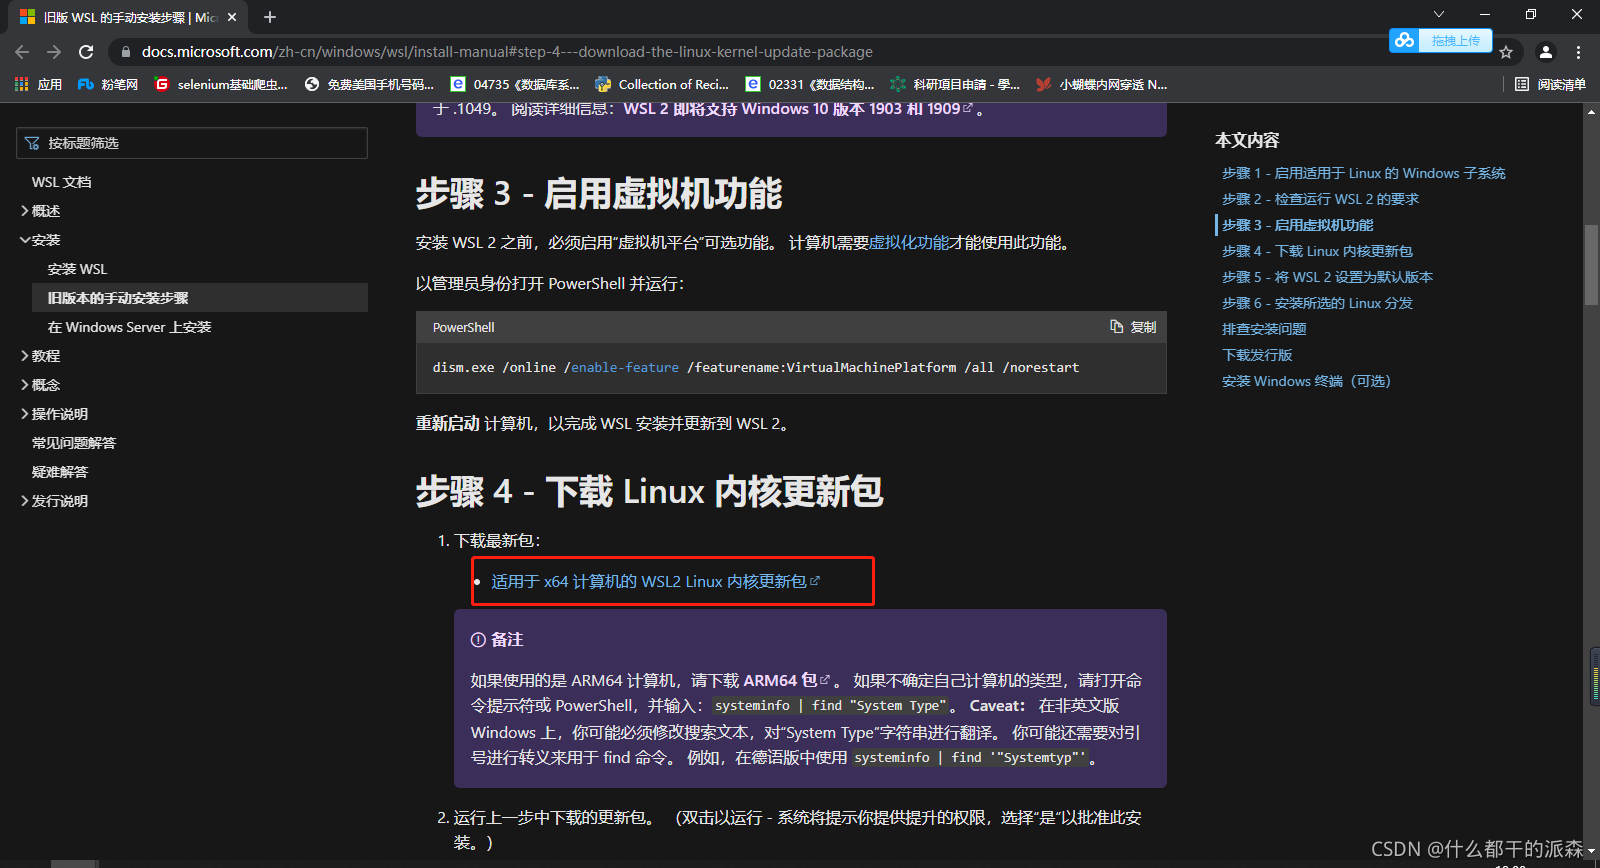Jump to 步骤 6 - 安装所选的 Linux 分发
1600x868 pixels.
click(1317, 304)
